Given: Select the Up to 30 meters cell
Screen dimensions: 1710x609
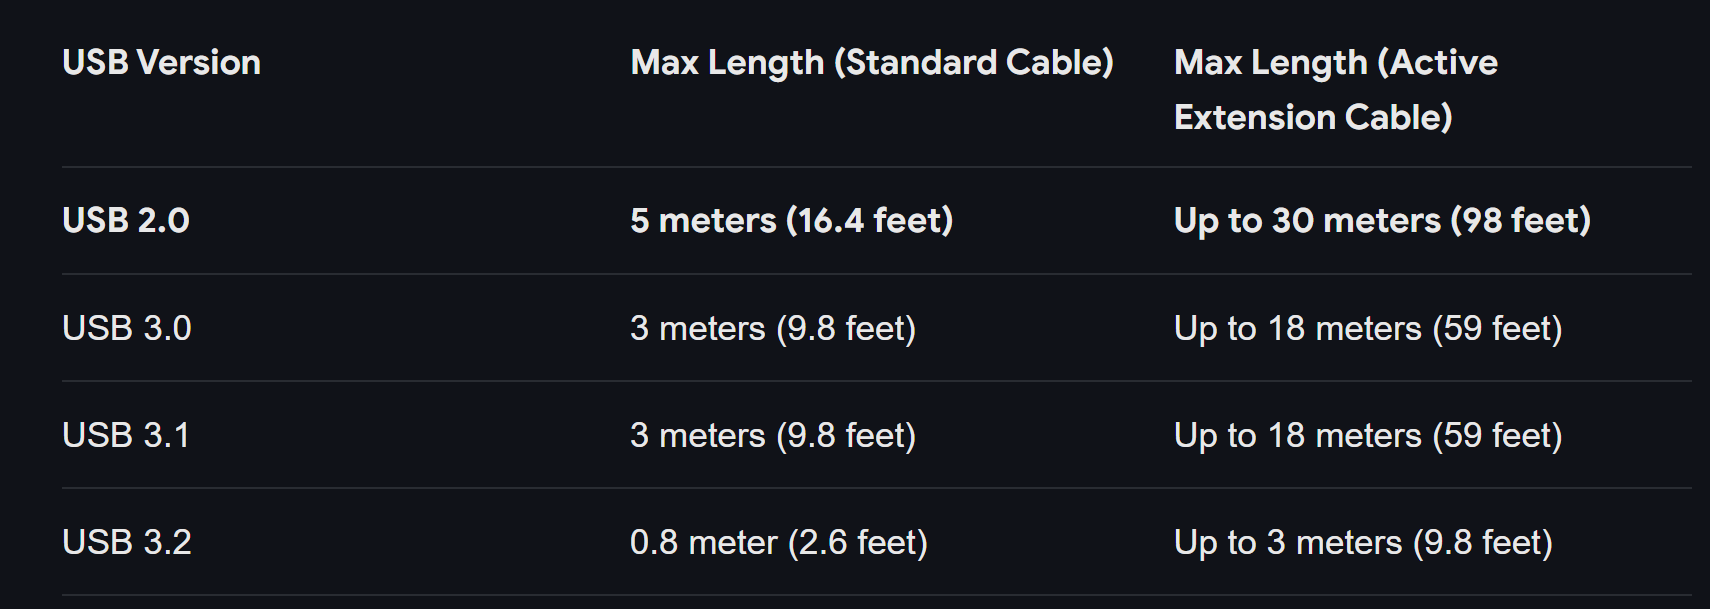Looking at the screenshot, I should [1382, 220].
